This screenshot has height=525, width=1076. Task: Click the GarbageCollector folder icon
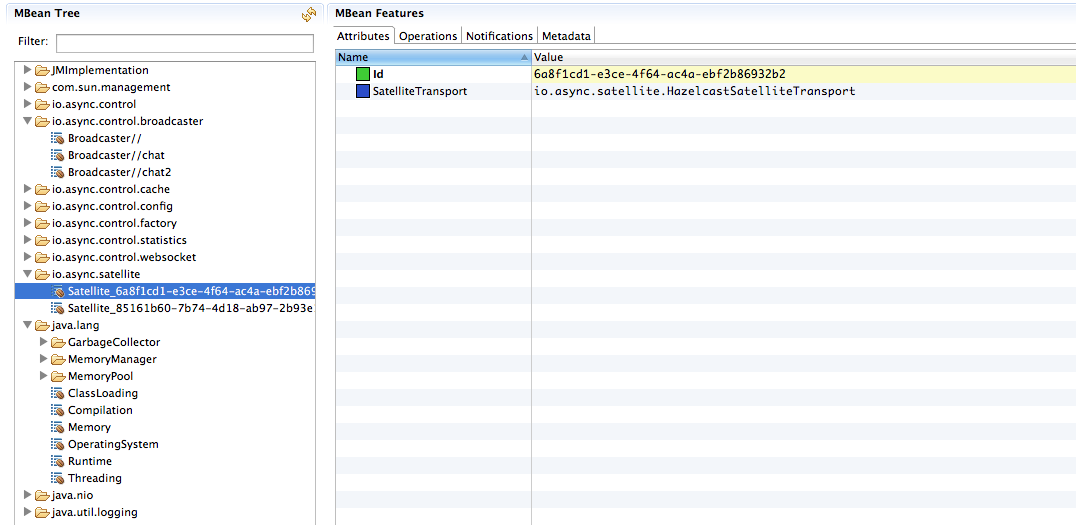[59, 342]
